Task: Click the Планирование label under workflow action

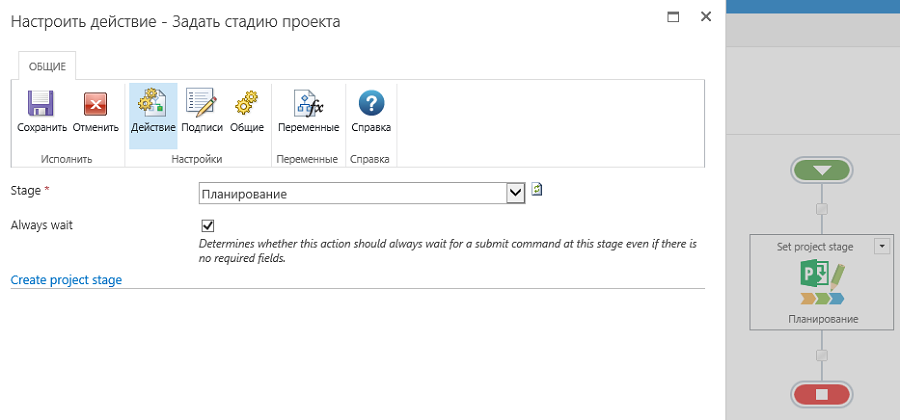Action: (x=823, y=319)
